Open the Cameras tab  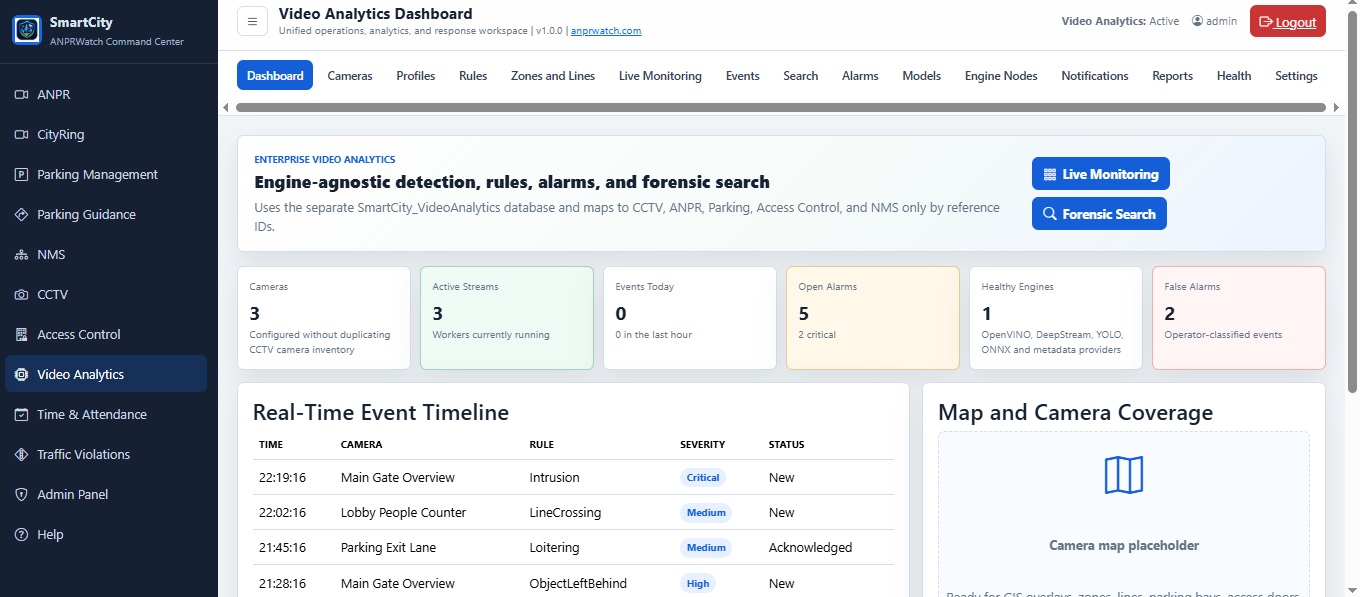[x=350, y=76]
